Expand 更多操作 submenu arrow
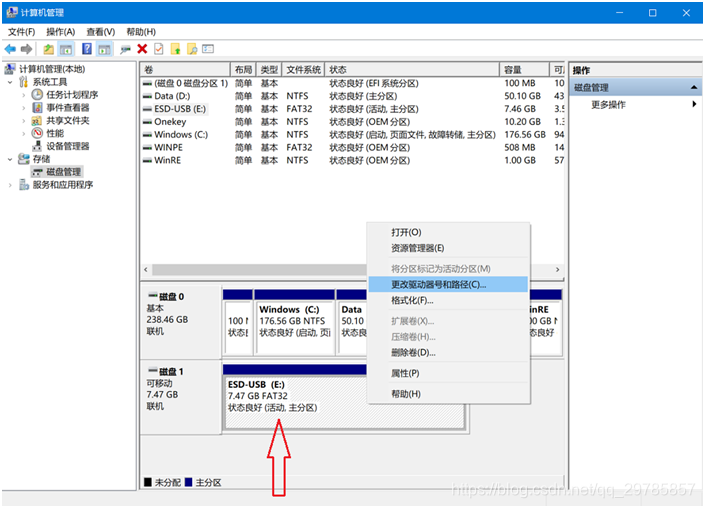 tap(694, 104)
